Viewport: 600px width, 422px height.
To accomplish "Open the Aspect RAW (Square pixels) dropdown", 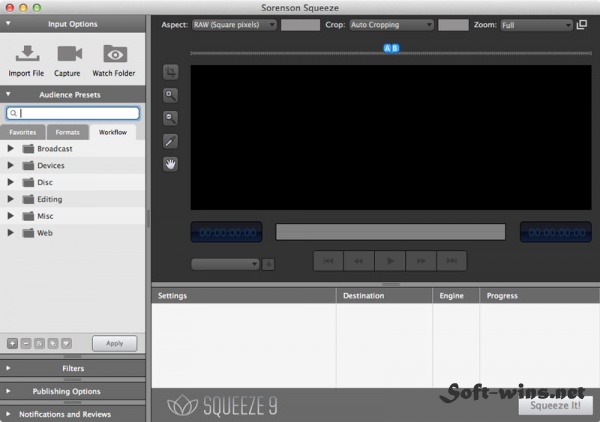I will pos(234,25).
